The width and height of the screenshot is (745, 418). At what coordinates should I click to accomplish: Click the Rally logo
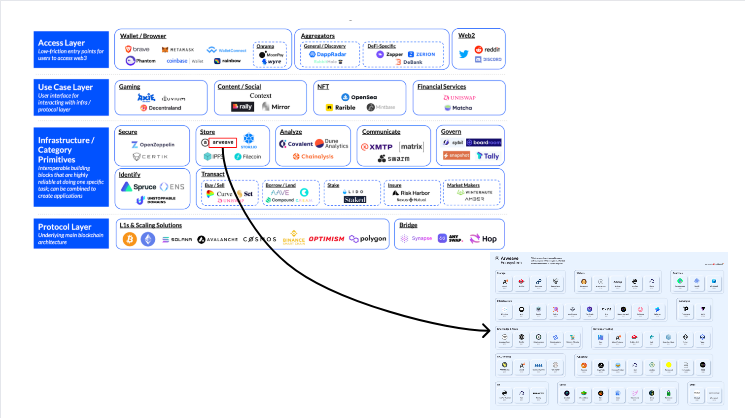click(242, 107)
